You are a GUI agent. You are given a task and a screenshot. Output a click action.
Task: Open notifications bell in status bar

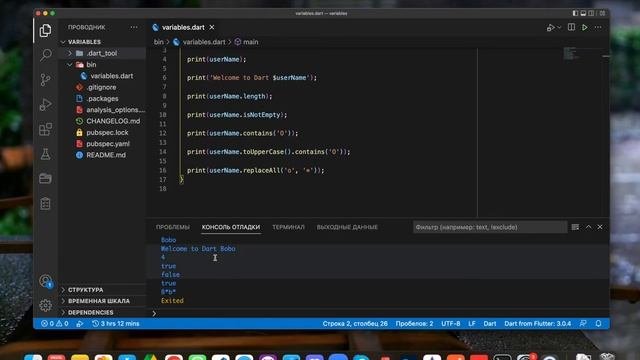(598, 324)
